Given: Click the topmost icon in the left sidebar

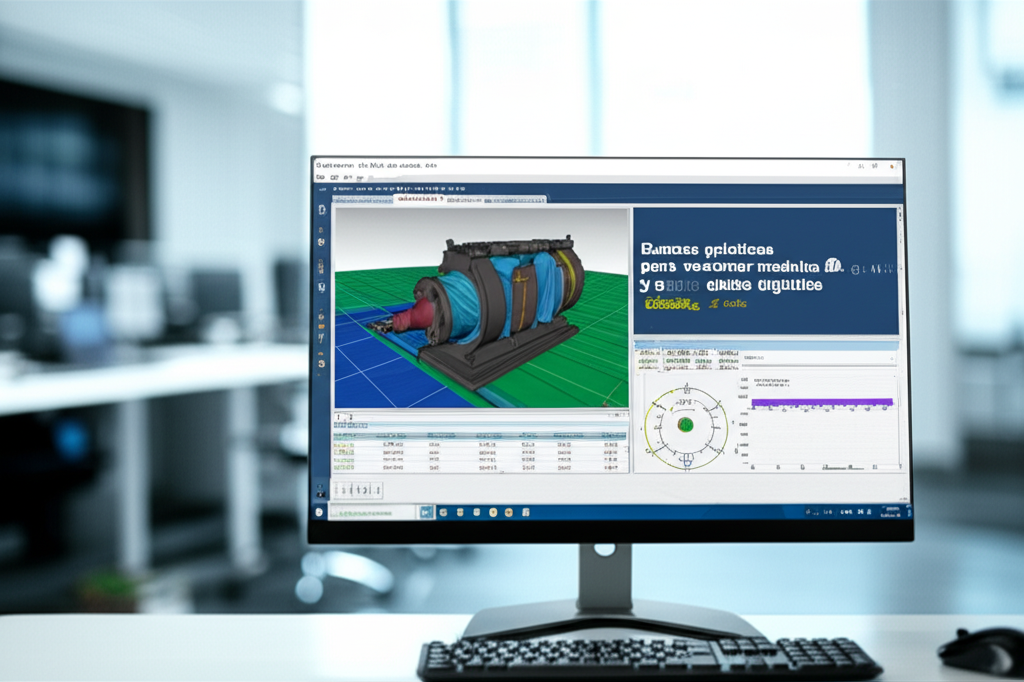Looking at the screenshot, I should 322,211.
